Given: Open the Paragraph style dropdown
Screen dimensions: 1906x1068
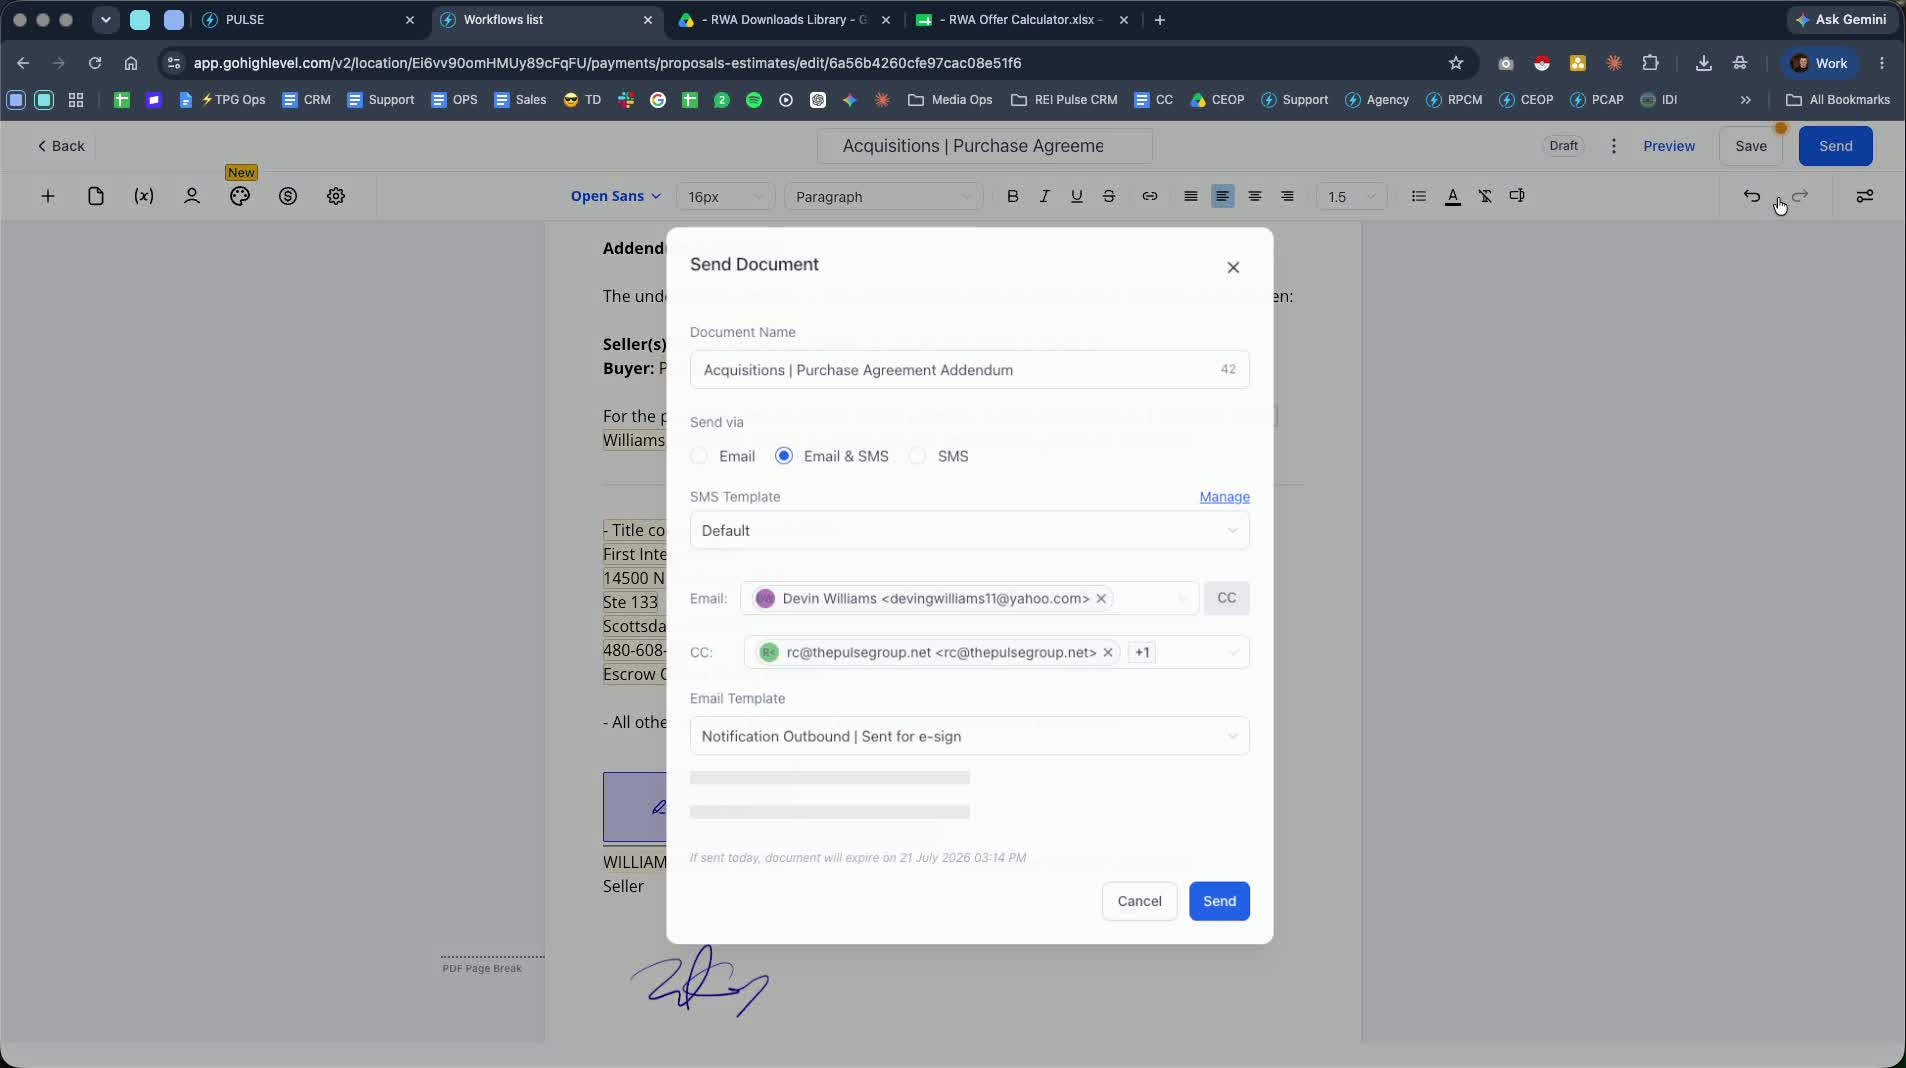Looking at the screenshot, I should 882,196.
